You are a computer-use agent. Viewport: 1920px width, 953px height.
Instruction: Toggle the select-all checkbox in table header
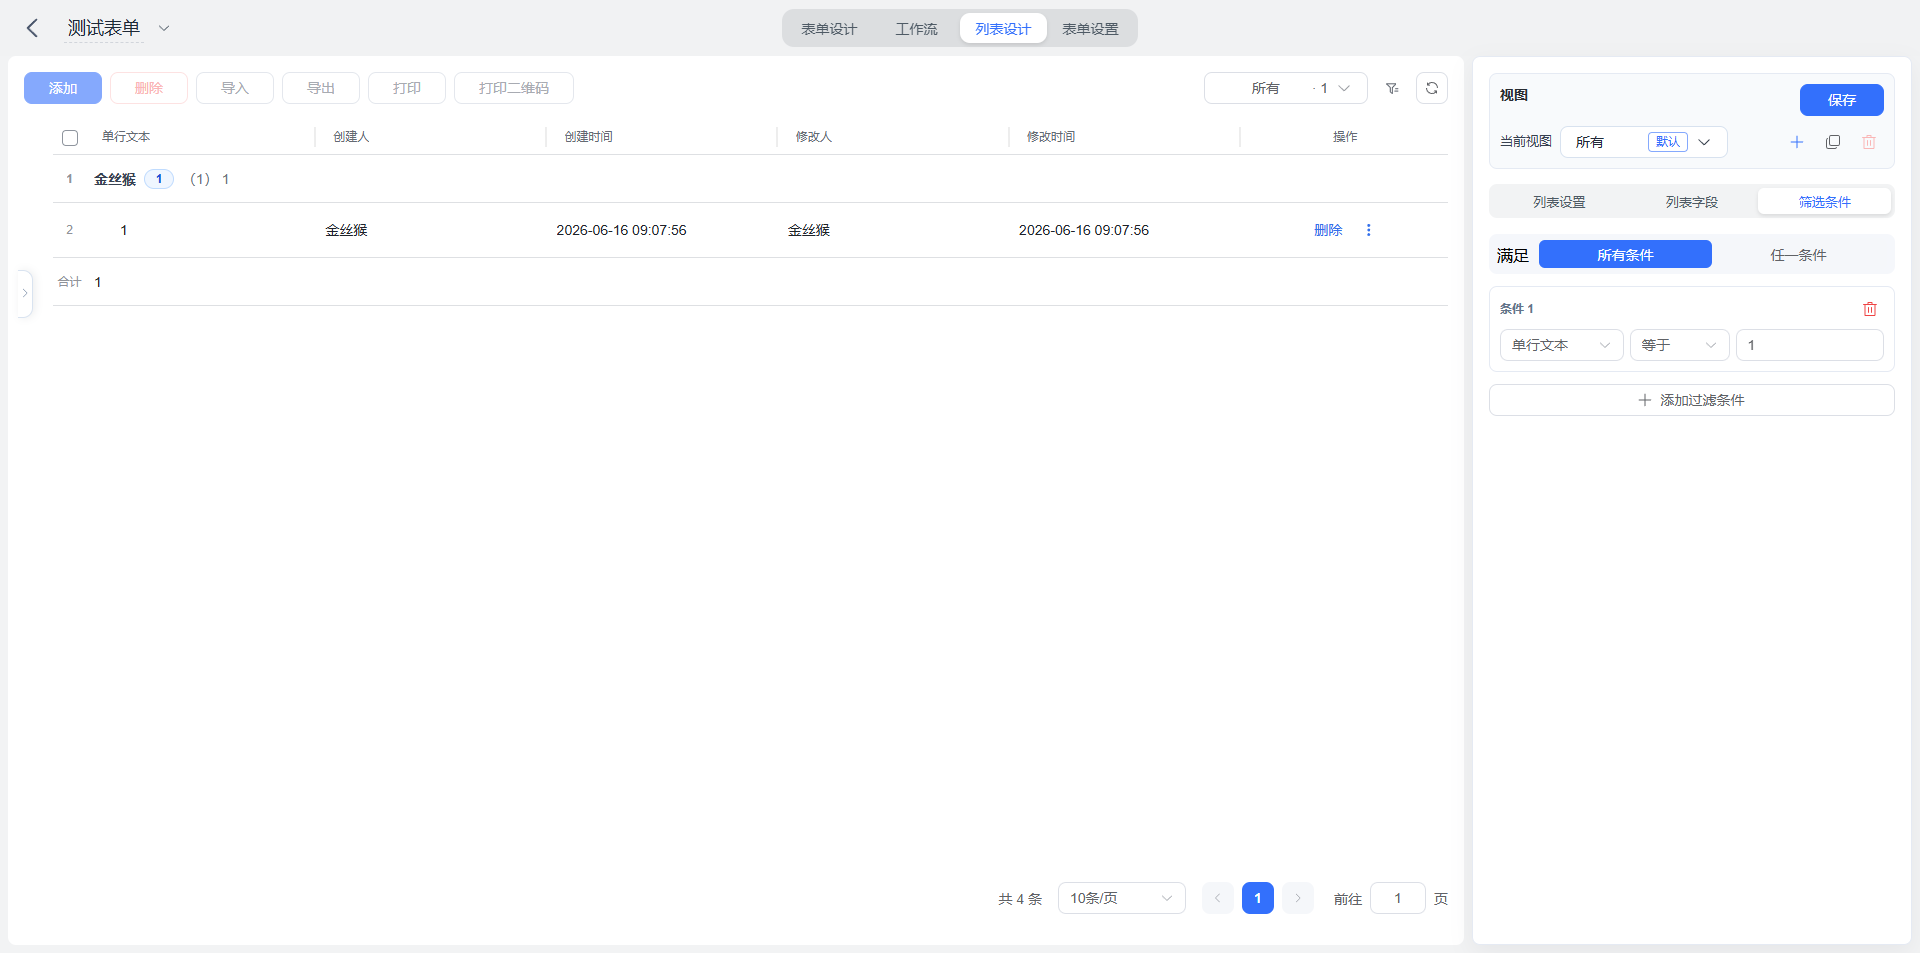coord(70,138)
